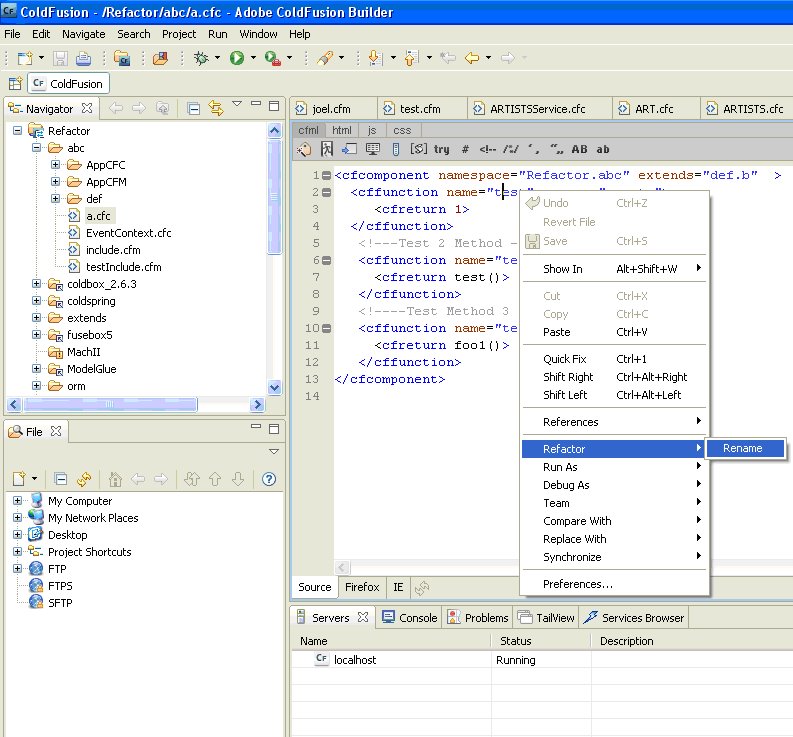Click the up arrow icon in File view
Viewport: 793px width, 737px height.
tap(215, 479)
